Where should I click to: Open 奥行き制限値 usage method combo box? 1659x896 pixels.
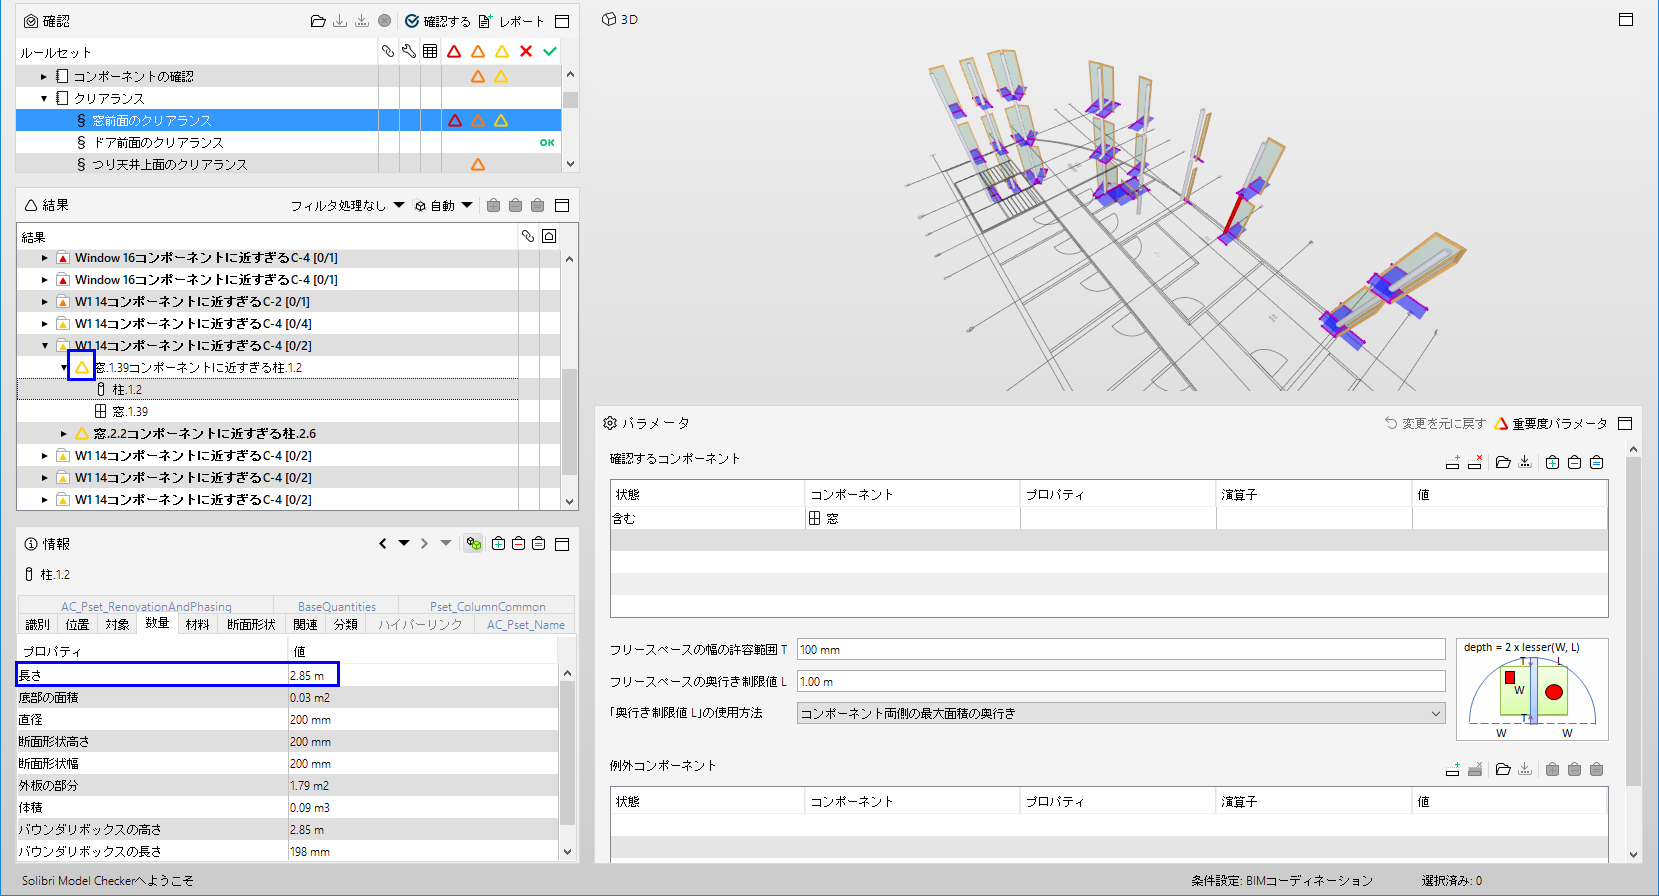click(x=1121, y=713)
